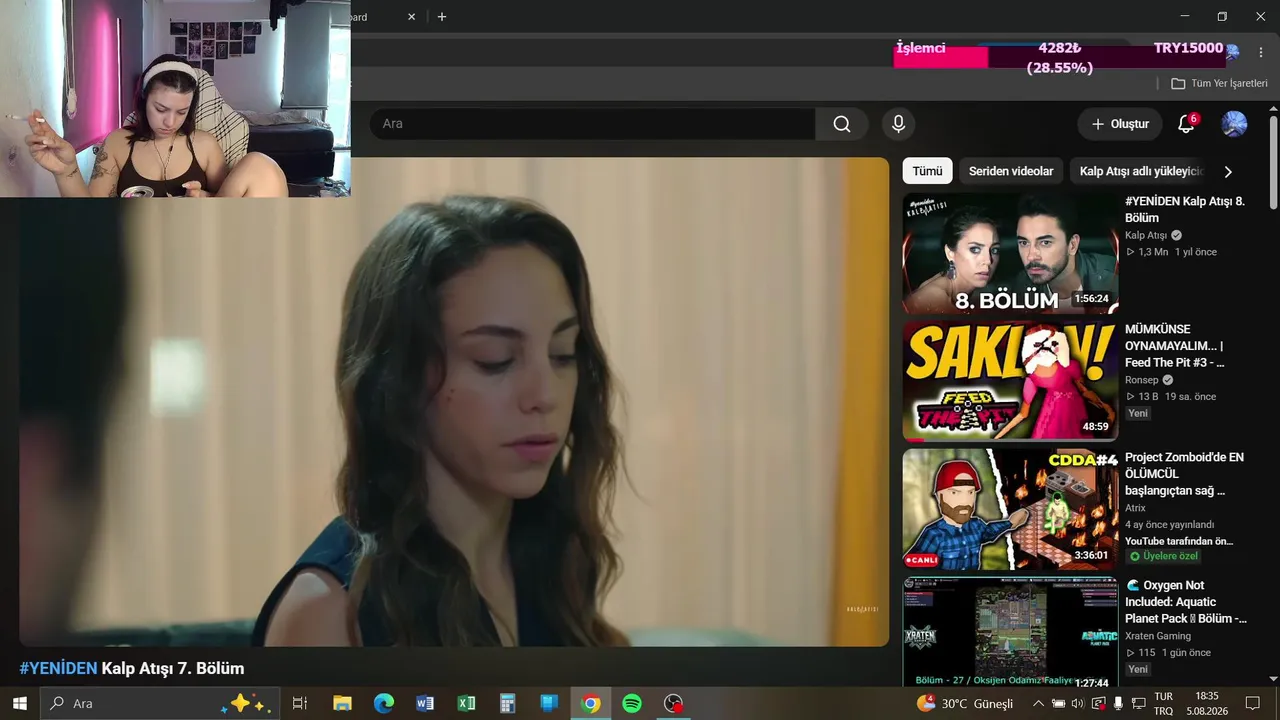This screenshot has width=1280, height=720.
Task: Open Tüm Yer İşaretleri bookmarks folder
Action: point(1219,84)
